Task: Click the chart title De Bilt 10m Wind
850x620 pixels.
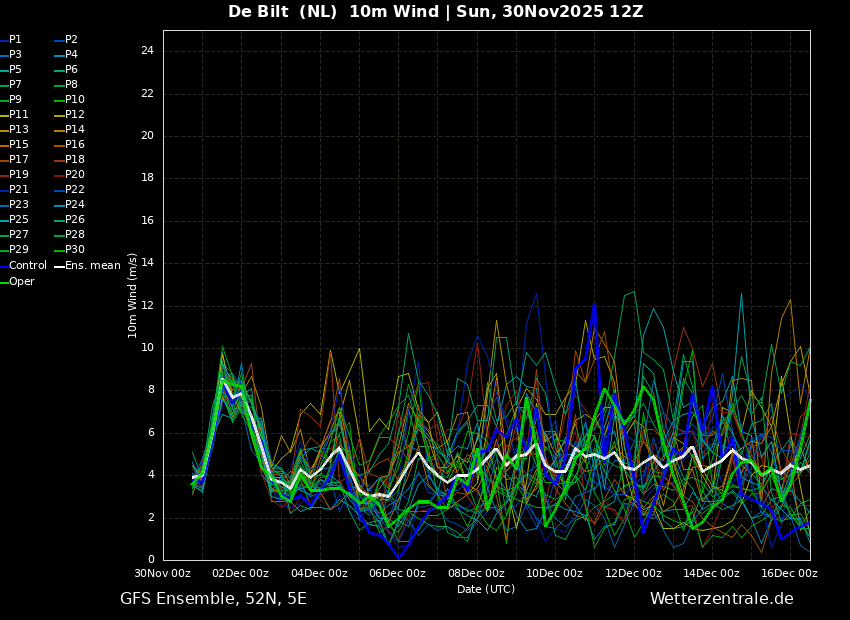Action: tap(435, 12)
